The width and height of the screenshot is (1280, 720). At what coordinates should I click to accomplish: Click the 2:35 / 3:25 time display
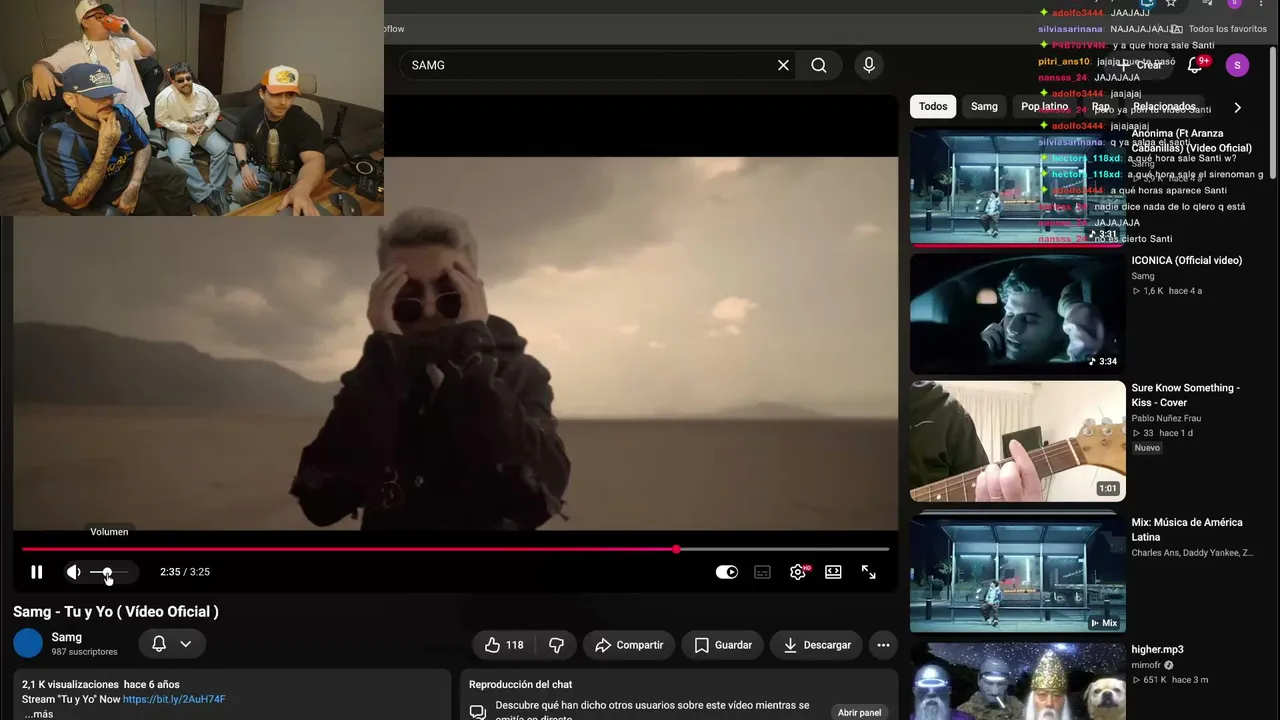(x=185, y=572)
